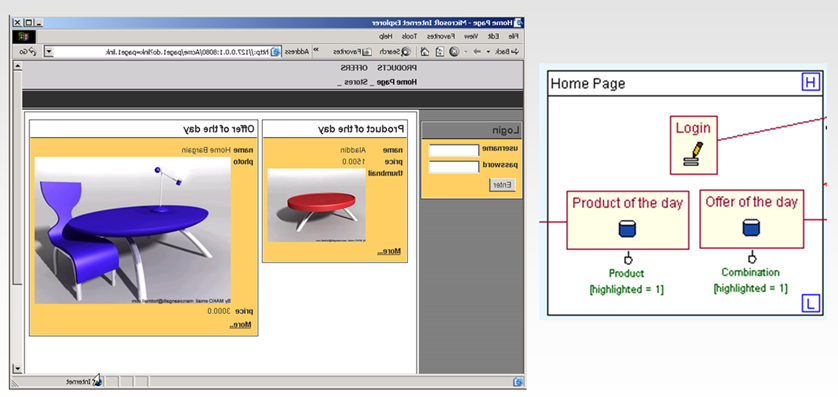Click the Forward arrow toolbar button
Screen dimensions: 838x397
coord(477,51)
